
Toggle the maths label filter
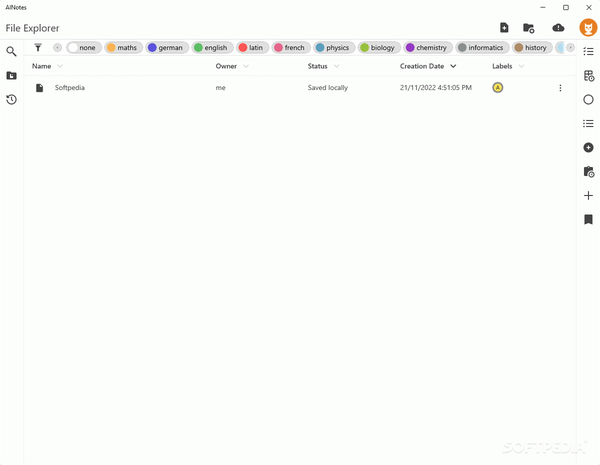(123, 47)
